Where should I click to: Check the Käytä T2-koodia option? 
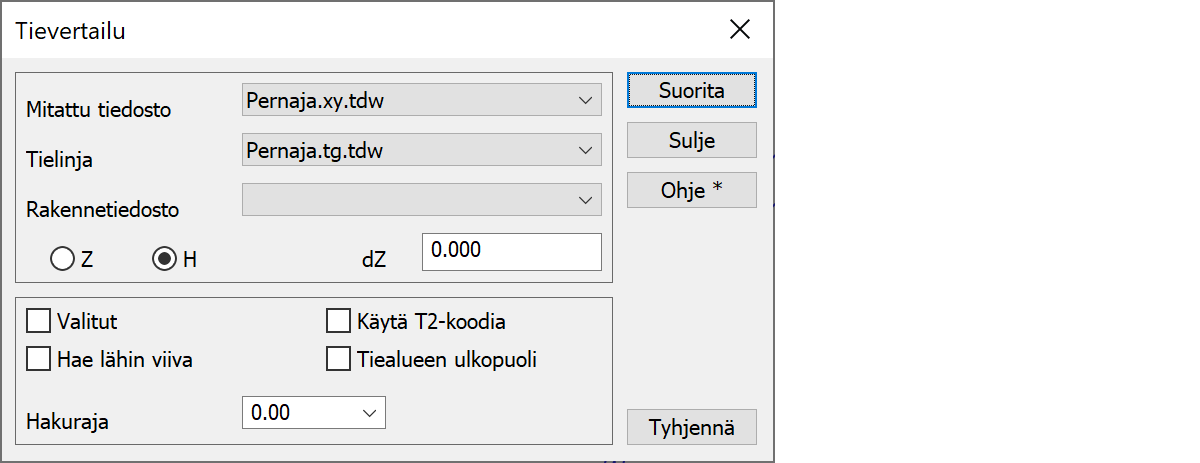[339, 321]
